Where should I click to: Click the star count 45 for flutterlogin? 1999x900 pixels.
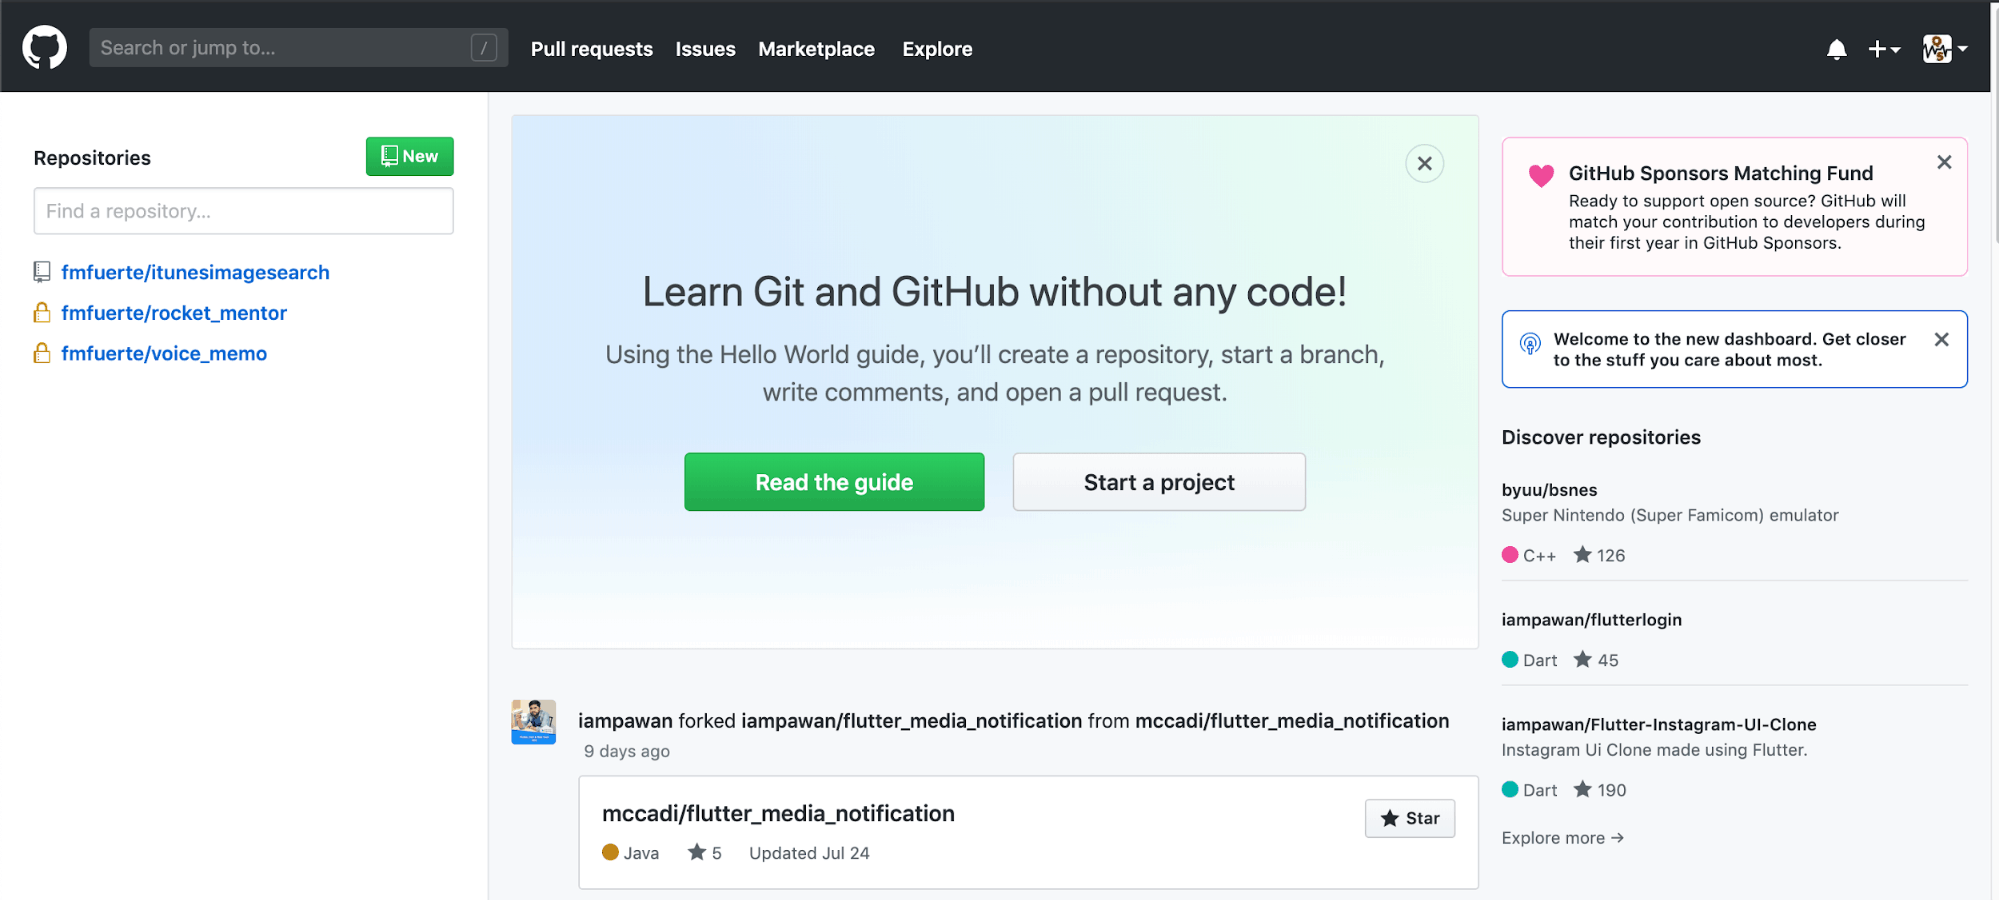click(1596, 660)
